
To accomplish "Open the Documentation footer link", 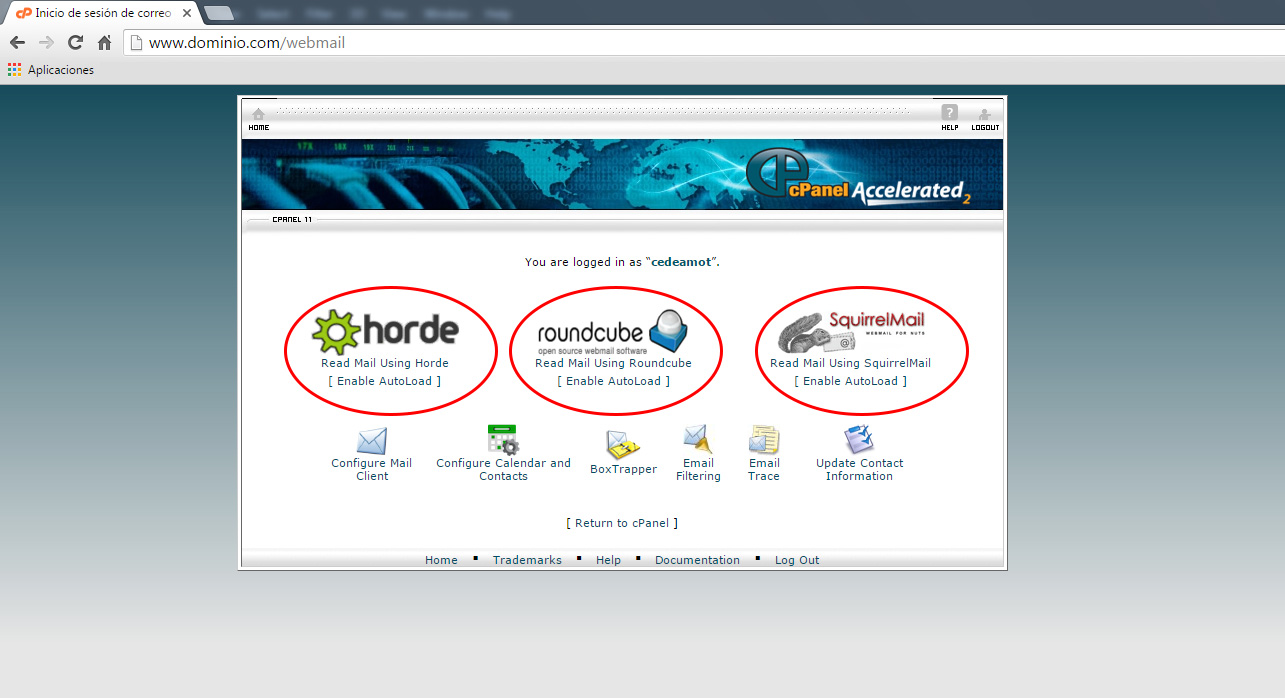I will (697, 560).
